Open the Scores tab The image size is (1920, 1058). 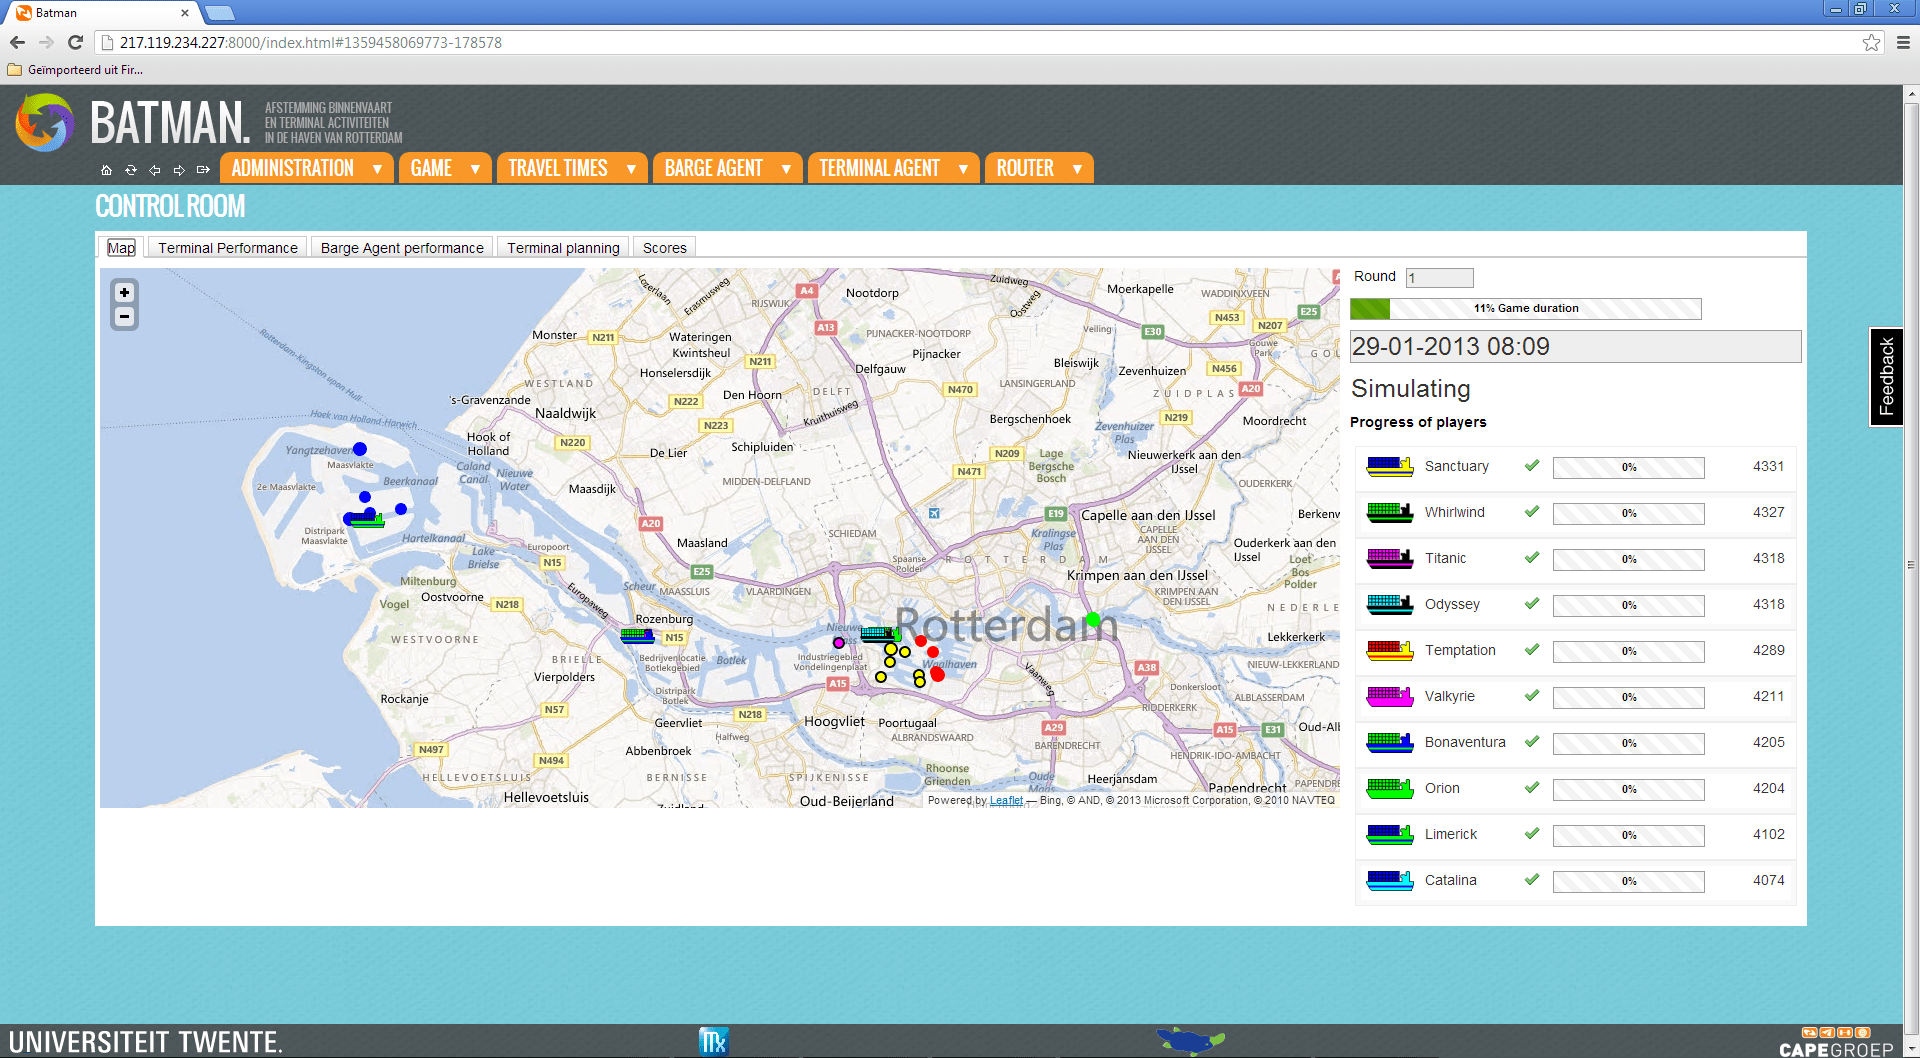coord(665,248)
